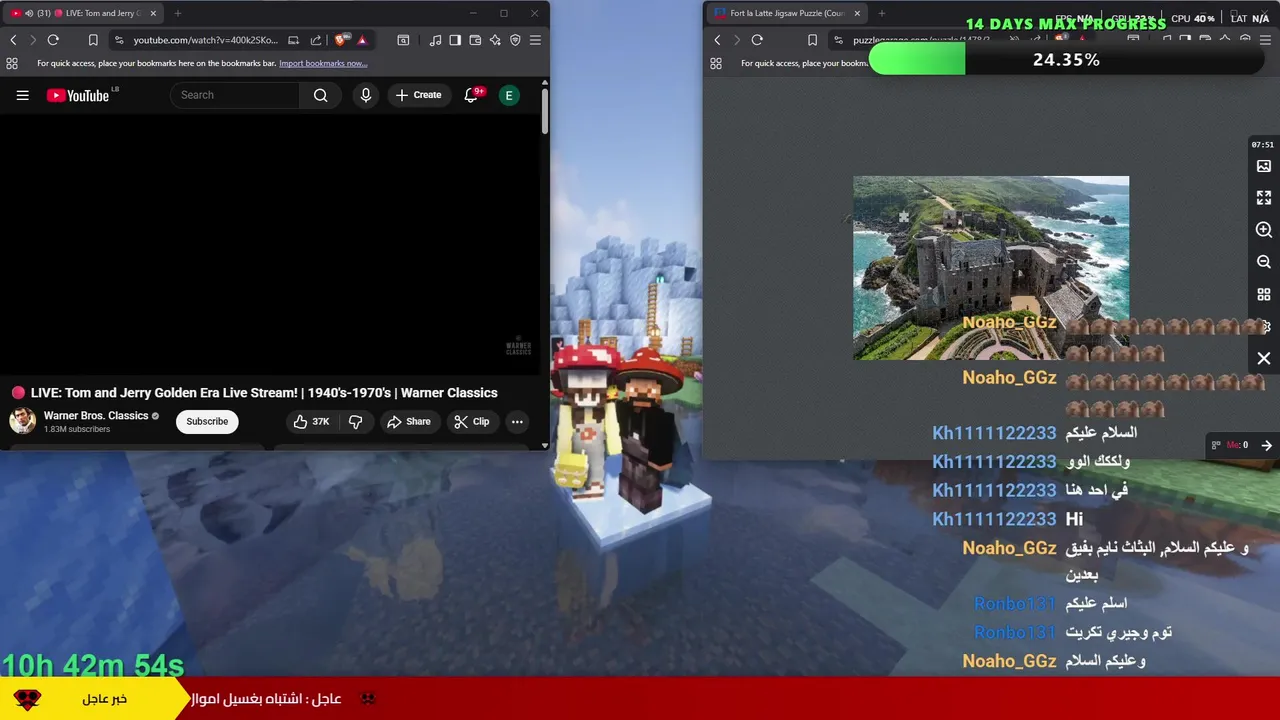1280x720 pixels.
Task: Like the video with 37K likes
Action: (311, 421)
